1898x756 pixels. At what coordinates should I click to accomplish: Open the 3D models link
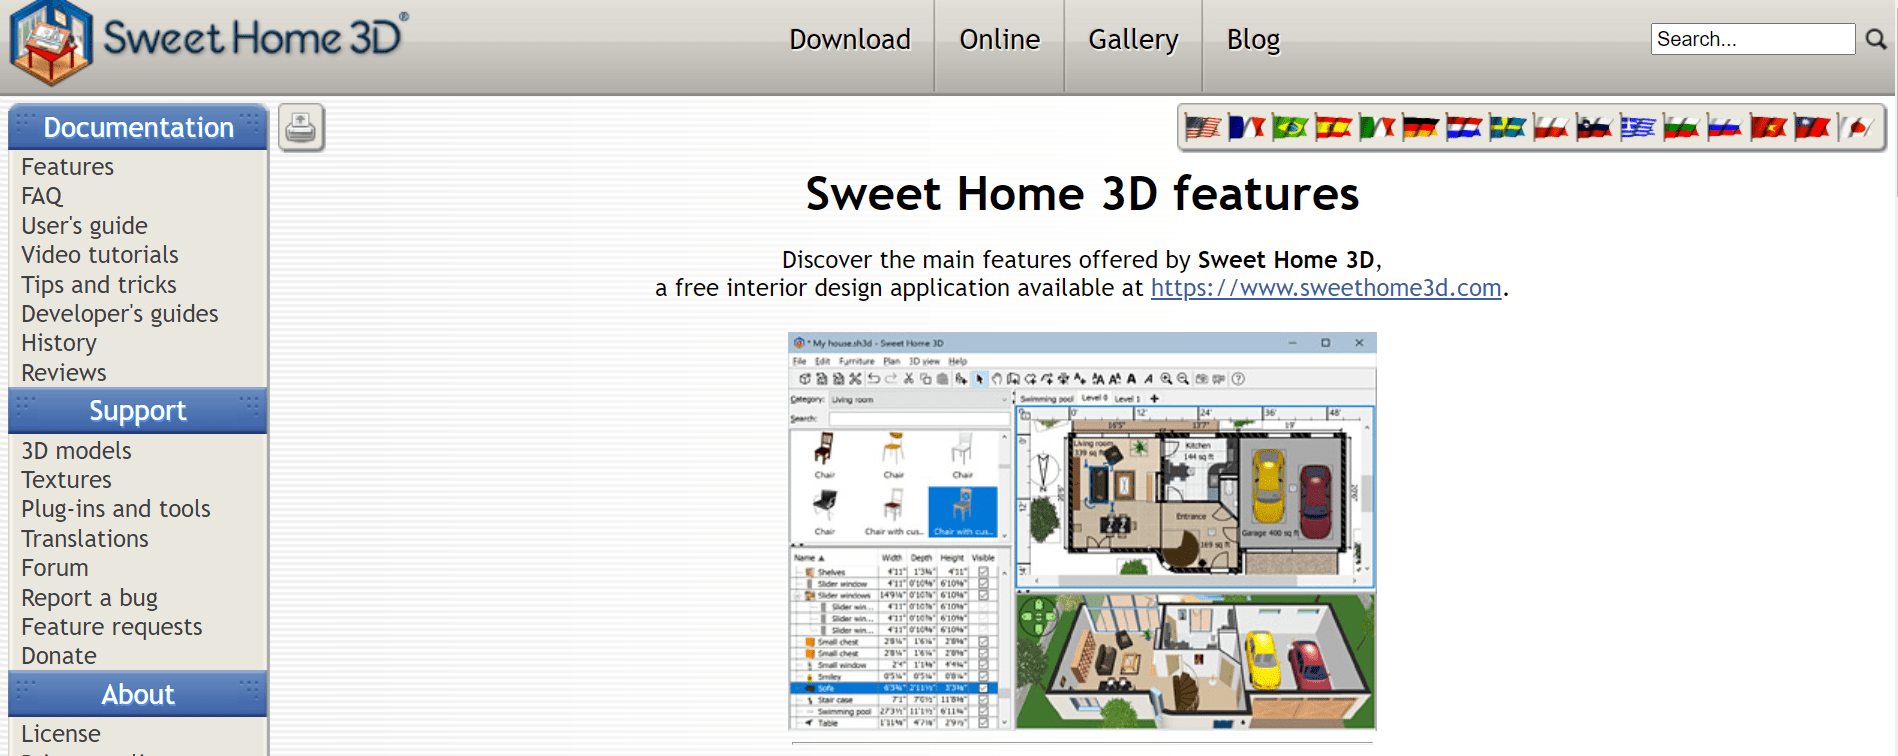[x=77, y=451]
